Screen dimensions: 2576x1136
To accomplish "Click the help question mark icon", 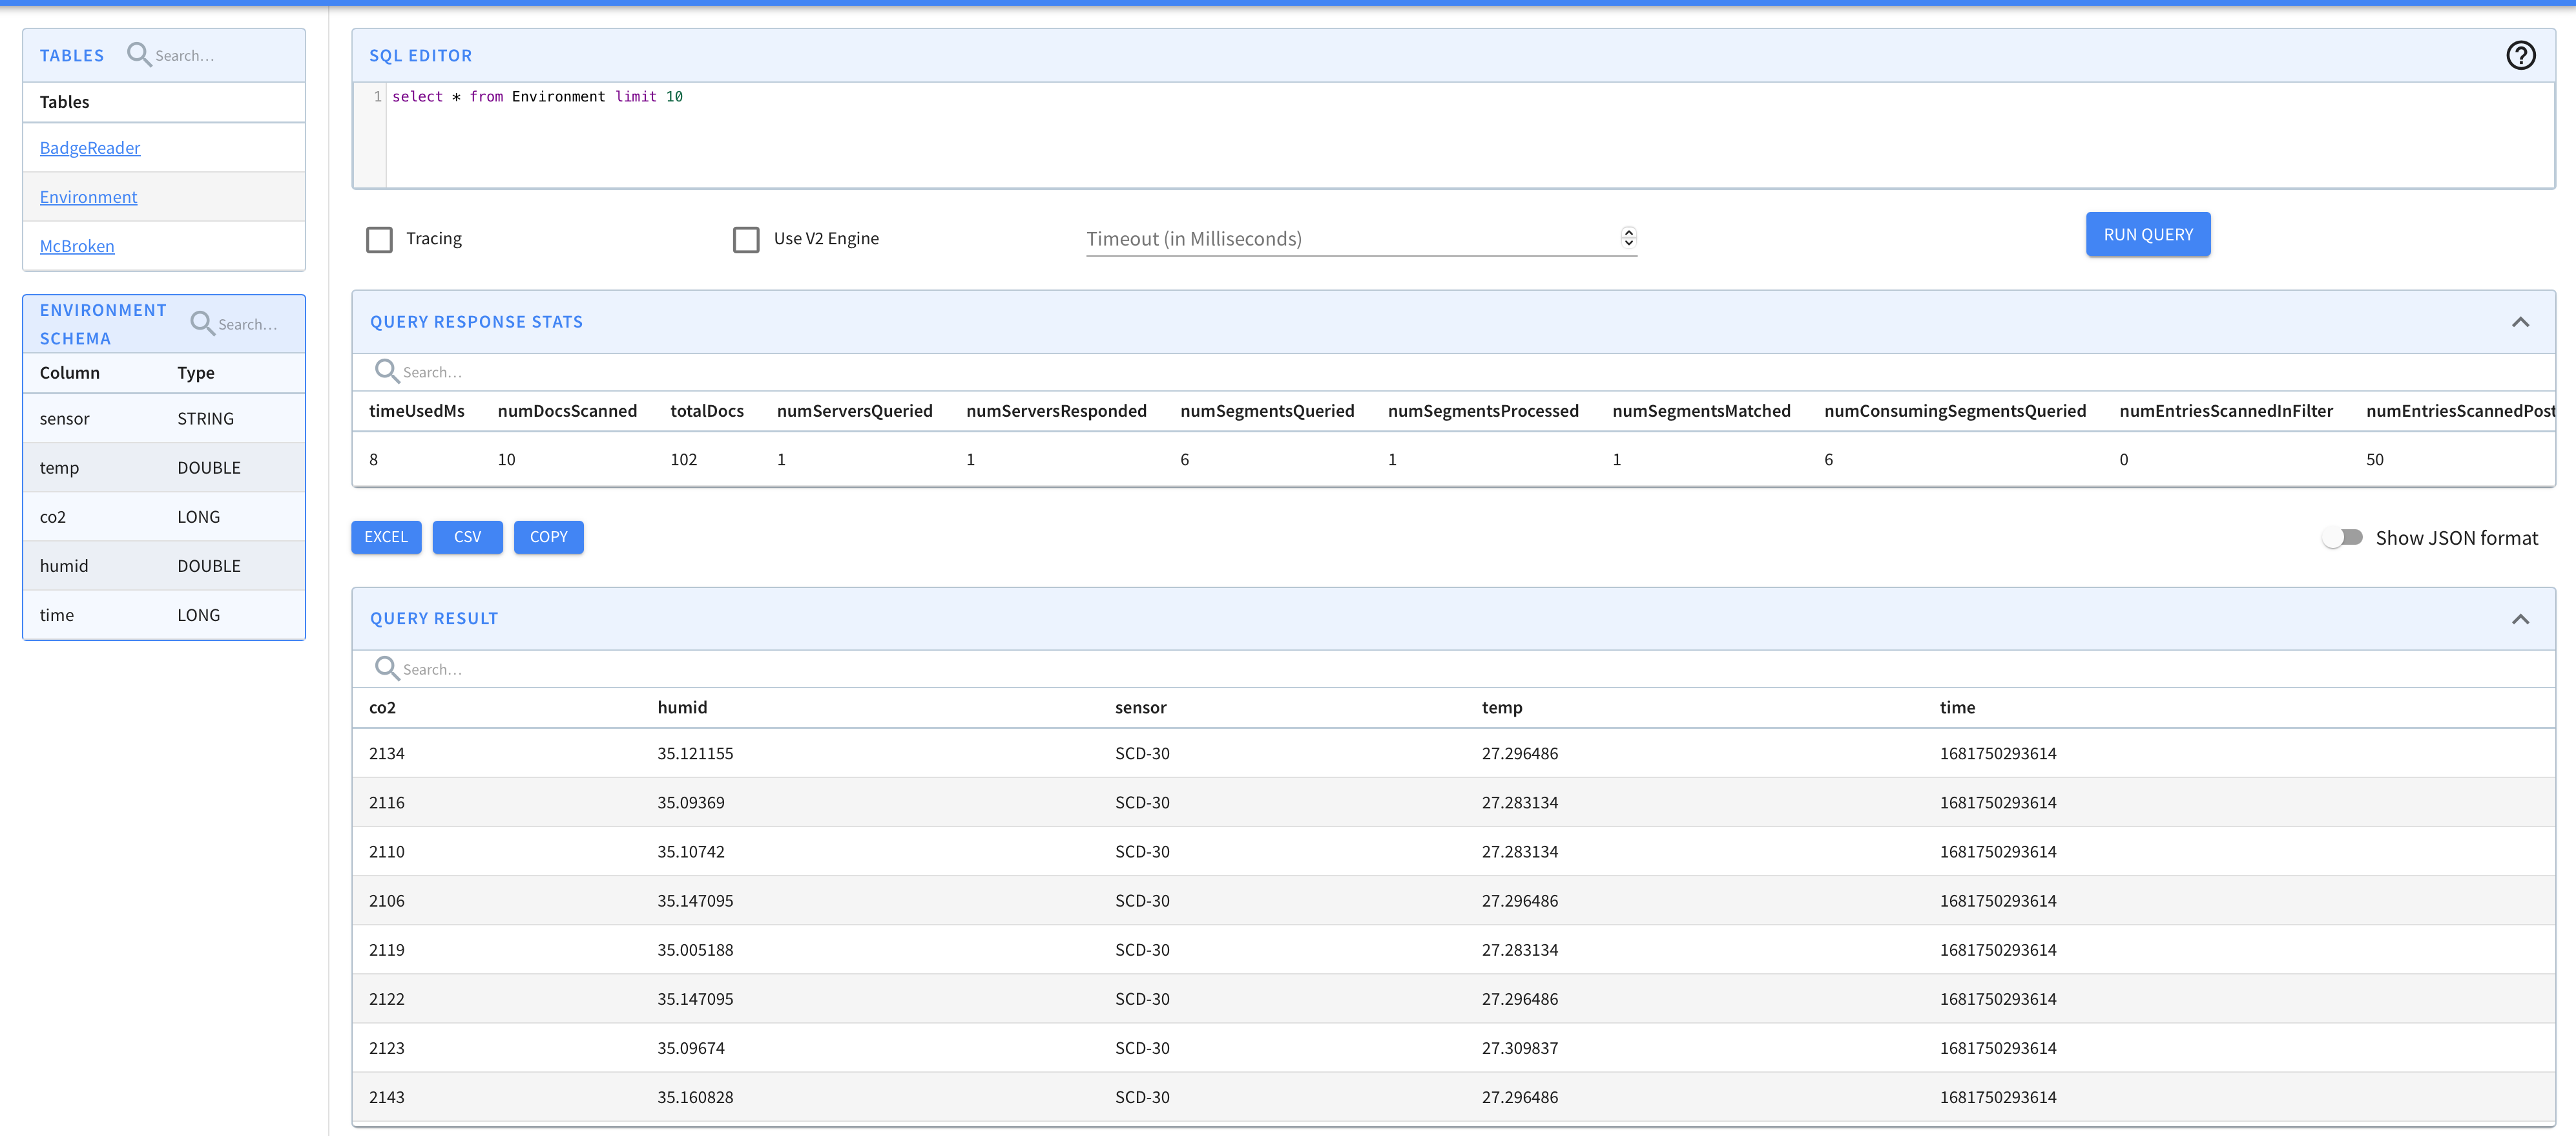I will point(2520,56).
